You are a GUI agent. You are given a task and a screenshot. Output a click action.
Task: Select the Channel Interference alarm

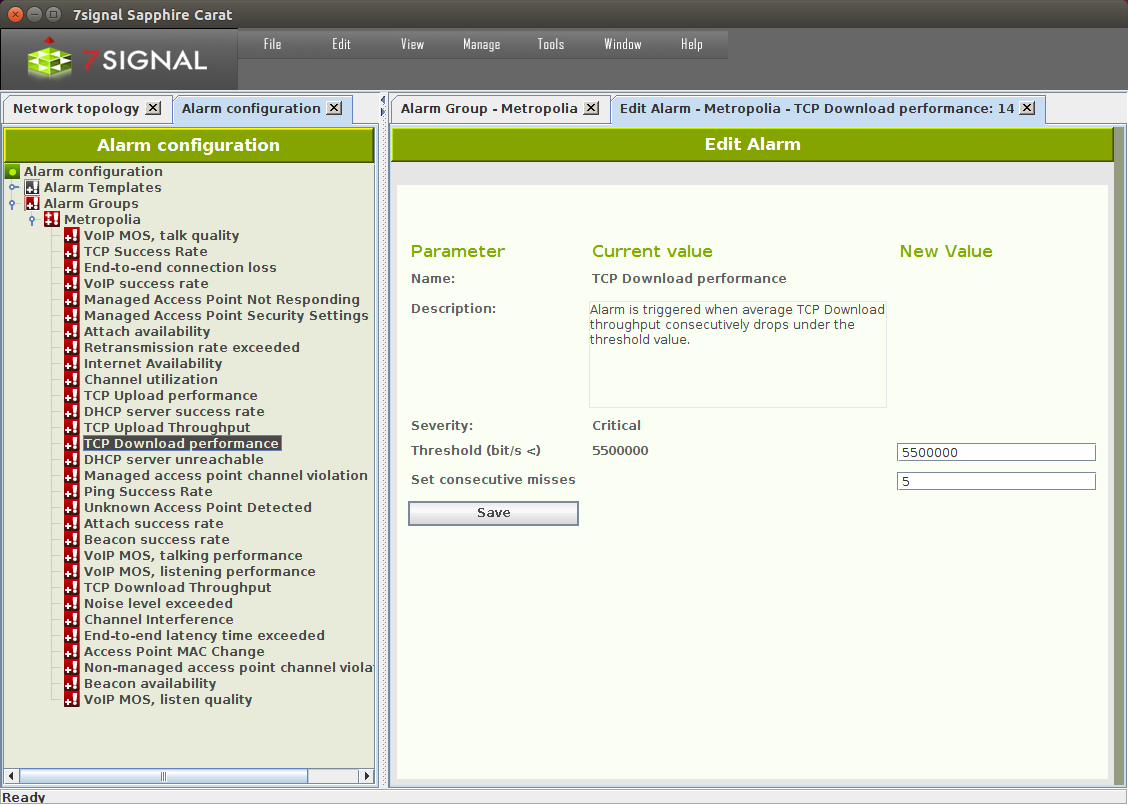(159, 619)
